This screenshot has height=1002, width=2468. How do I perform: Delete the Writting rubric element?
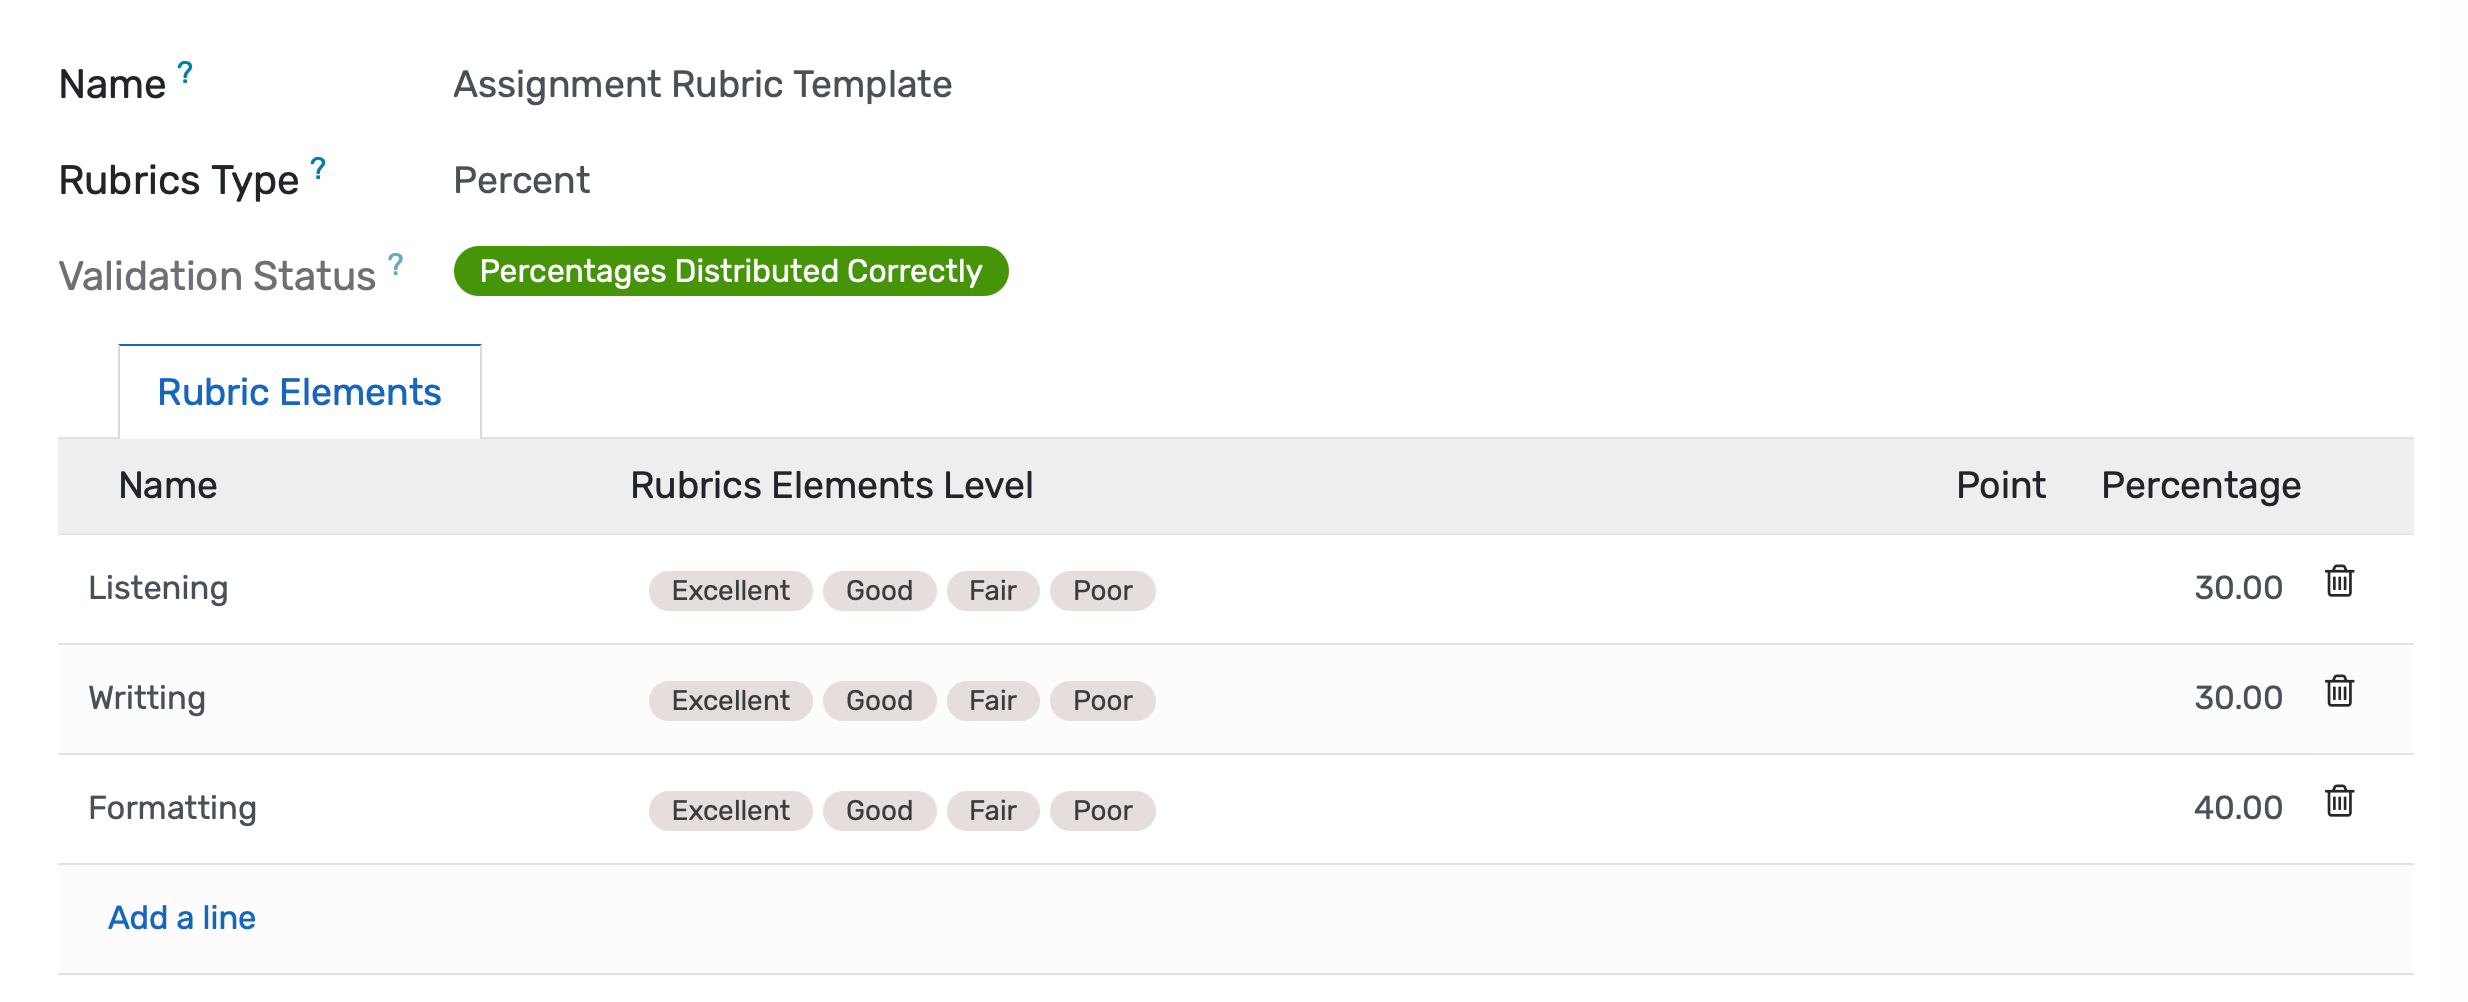click(2340, 690)
